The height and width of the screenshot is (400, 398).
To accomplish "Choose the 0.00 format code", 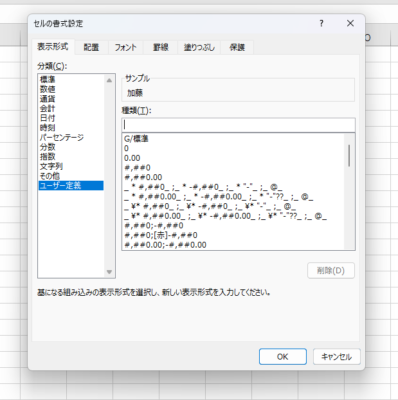I will coord(234,158).
